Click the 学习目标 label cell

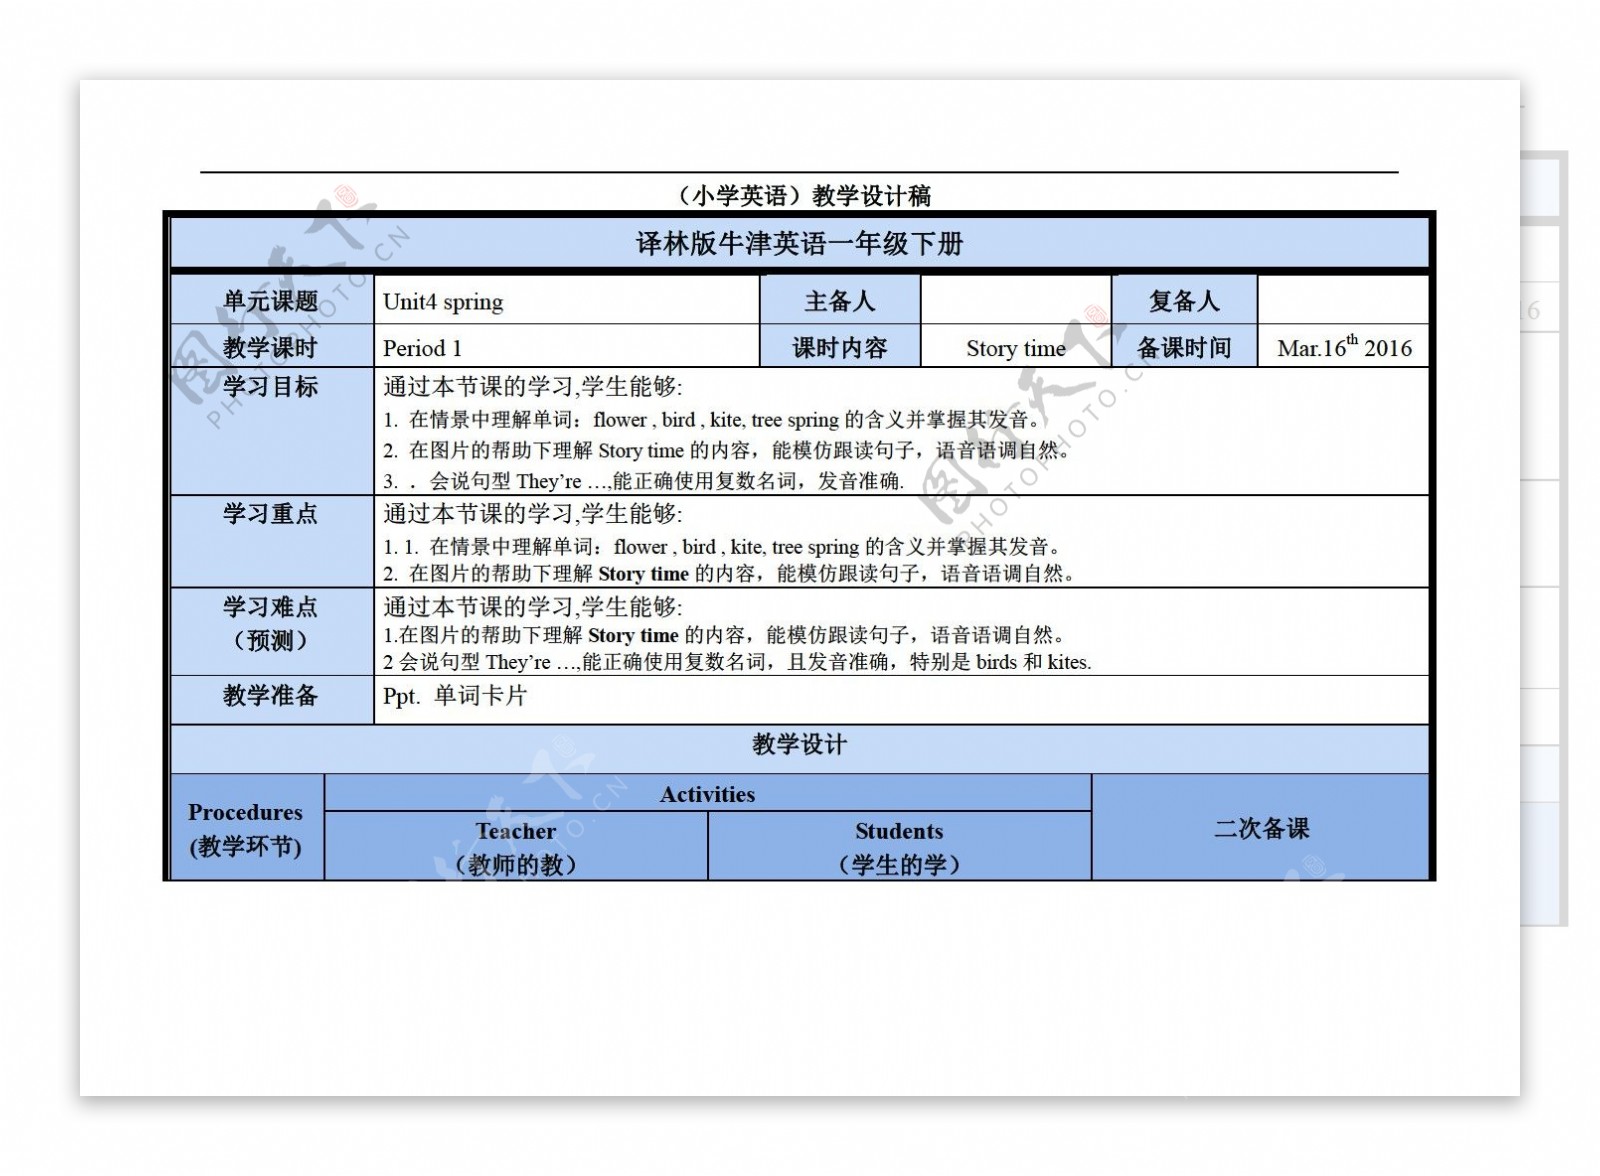(x=271, y=431)
